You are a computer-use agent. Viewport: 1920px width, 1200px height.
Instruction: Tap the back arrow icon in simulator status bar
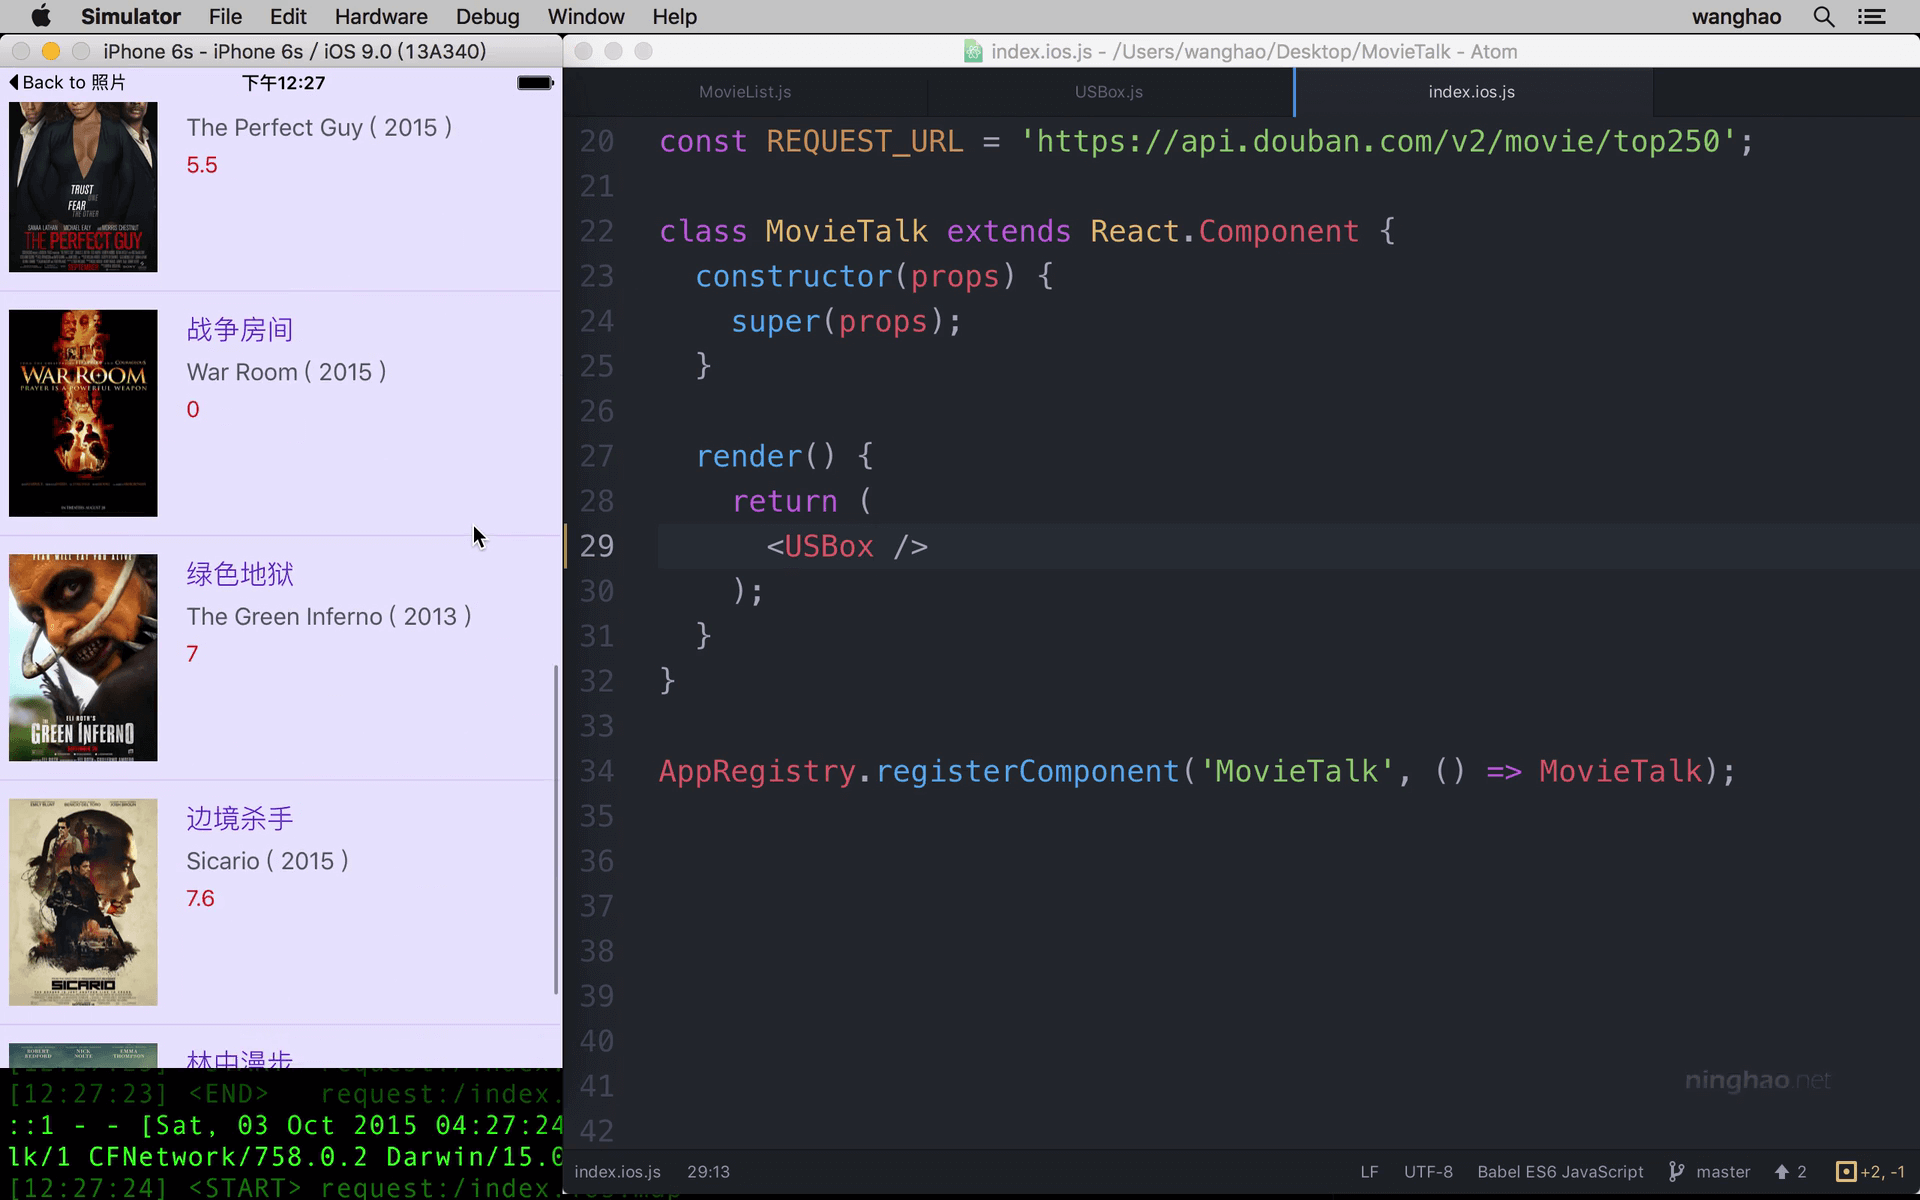(14, 83)
